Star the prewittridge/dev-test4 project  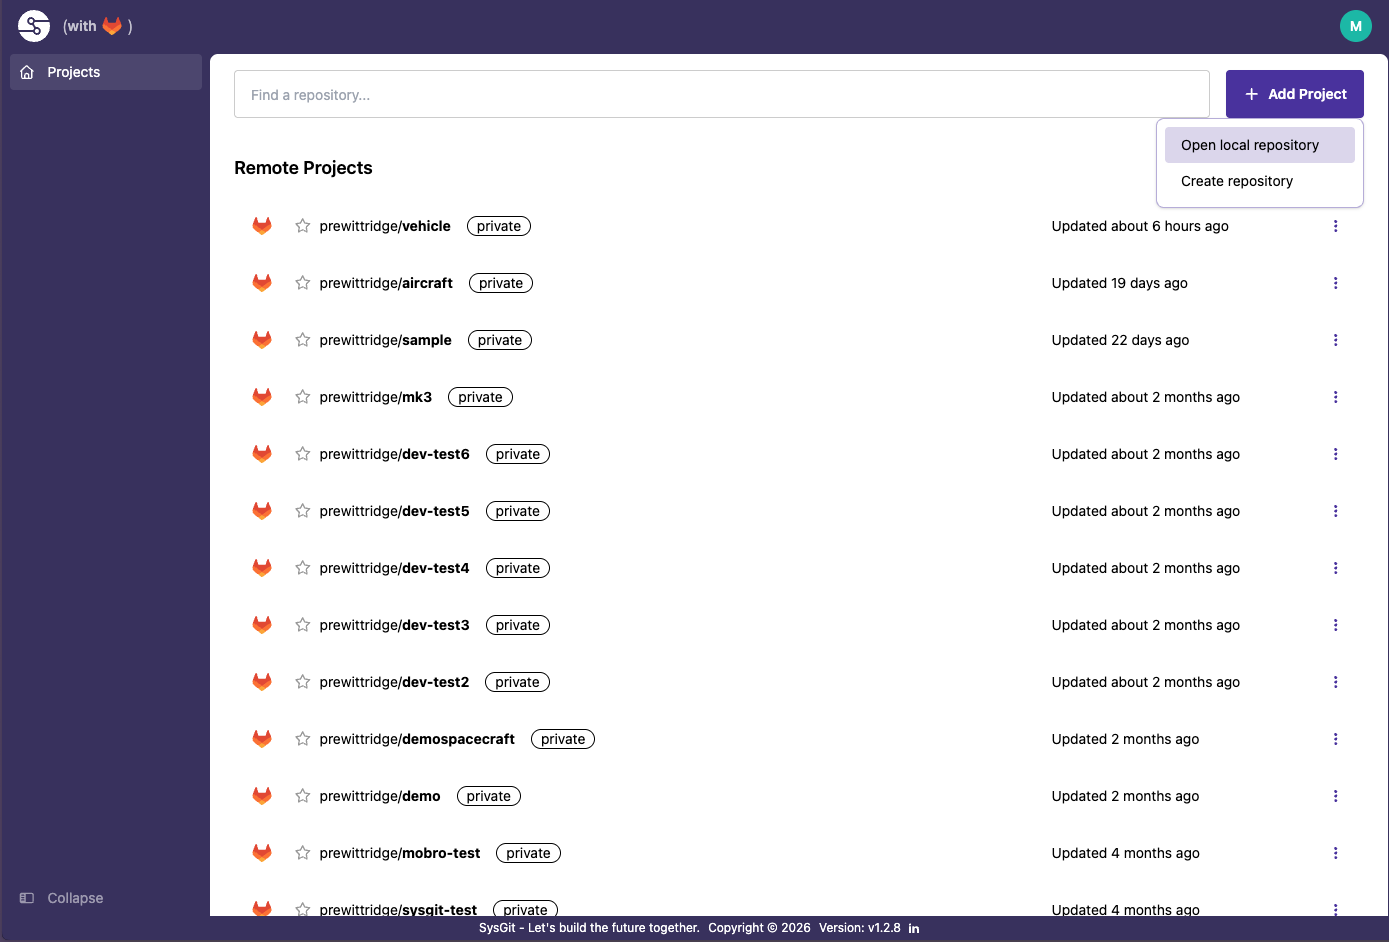pyautogui.click(x=302, y=568)
